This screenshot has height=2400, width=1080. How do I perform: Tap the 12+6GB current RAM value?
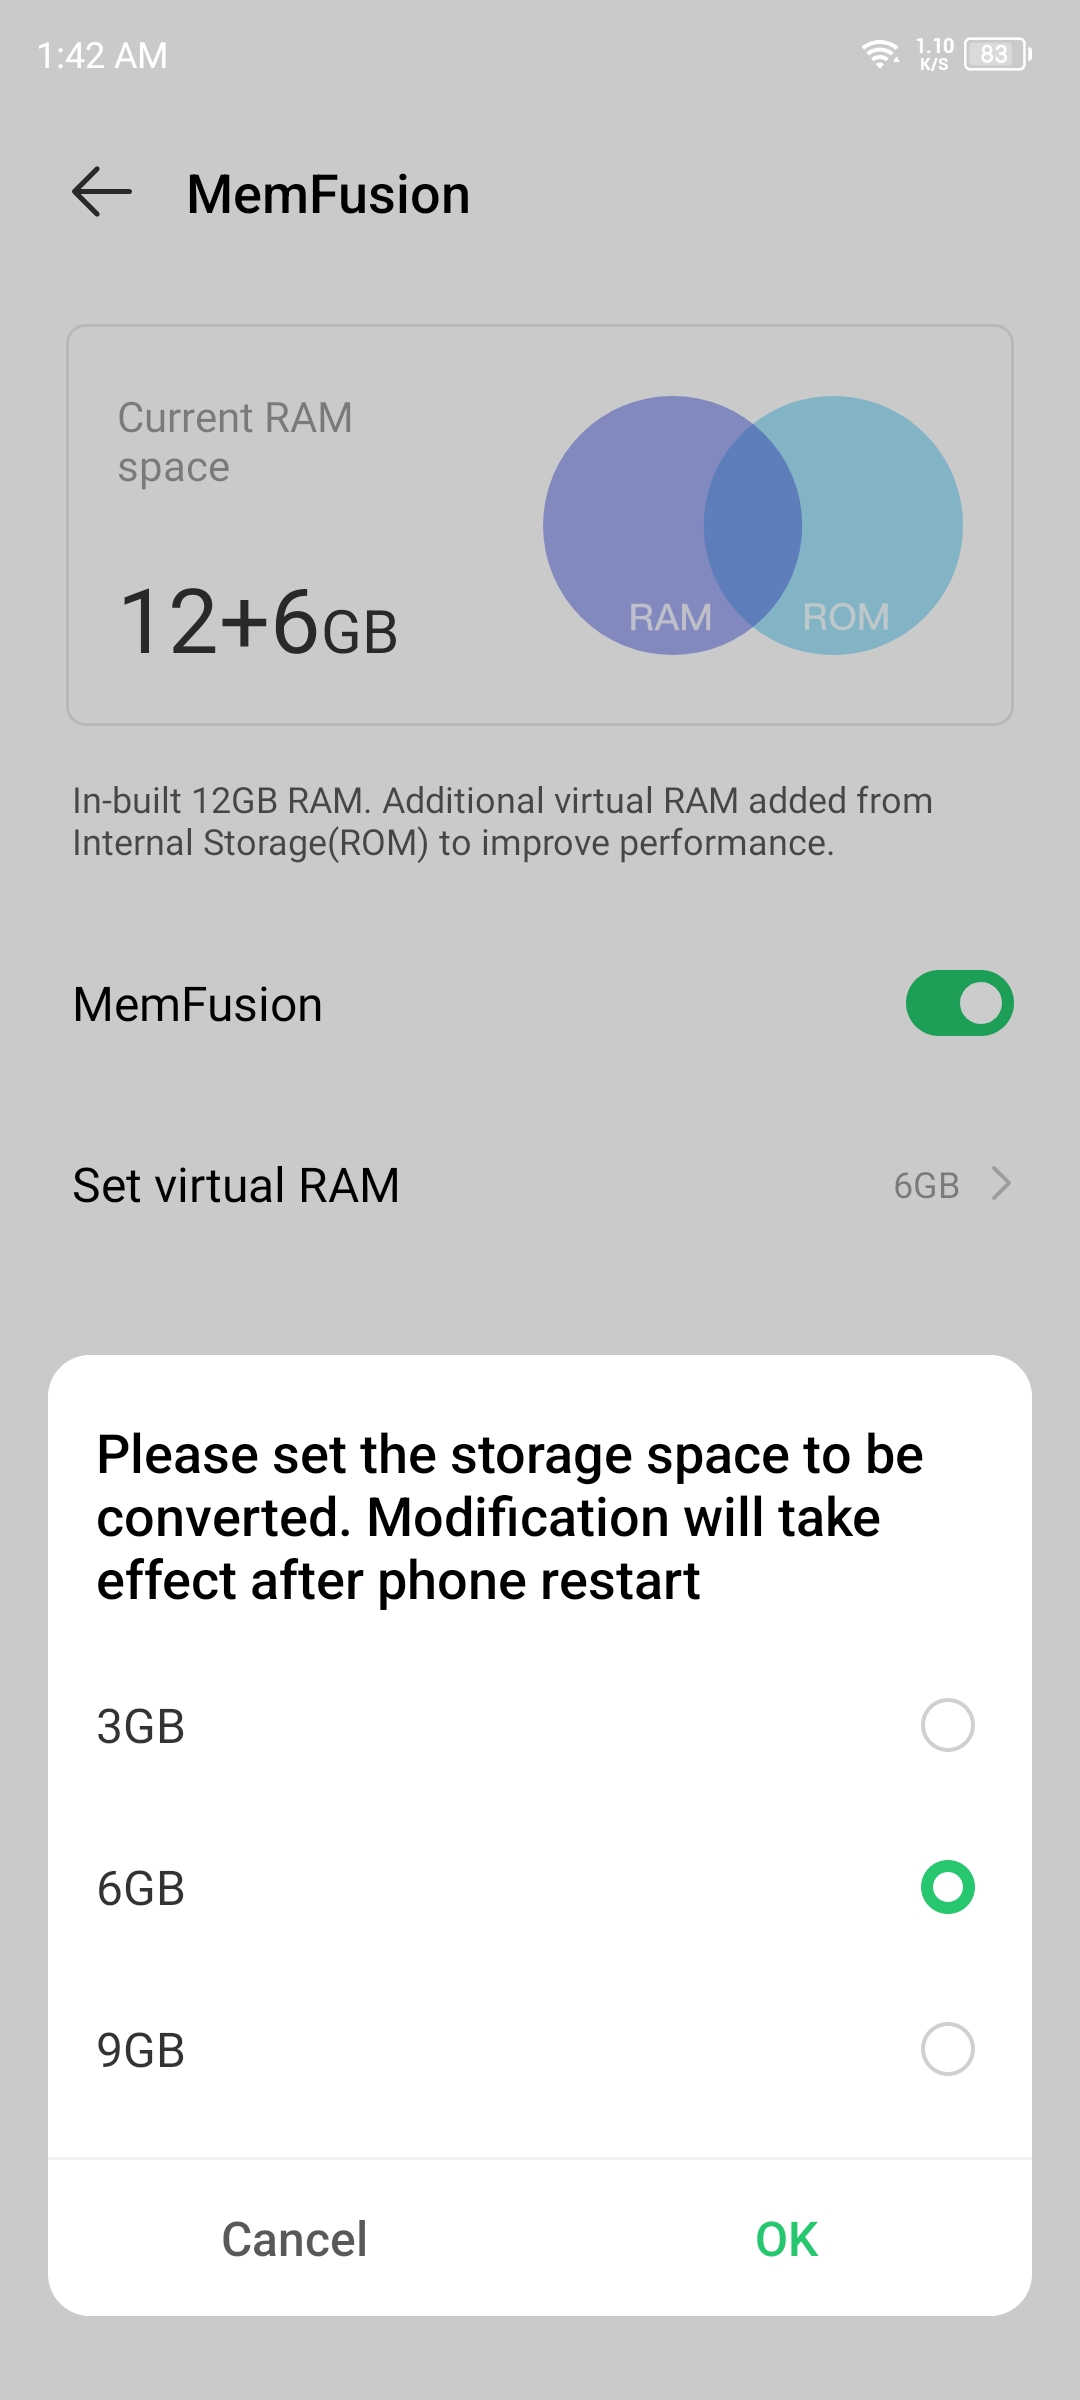click(x=258, y=622)
